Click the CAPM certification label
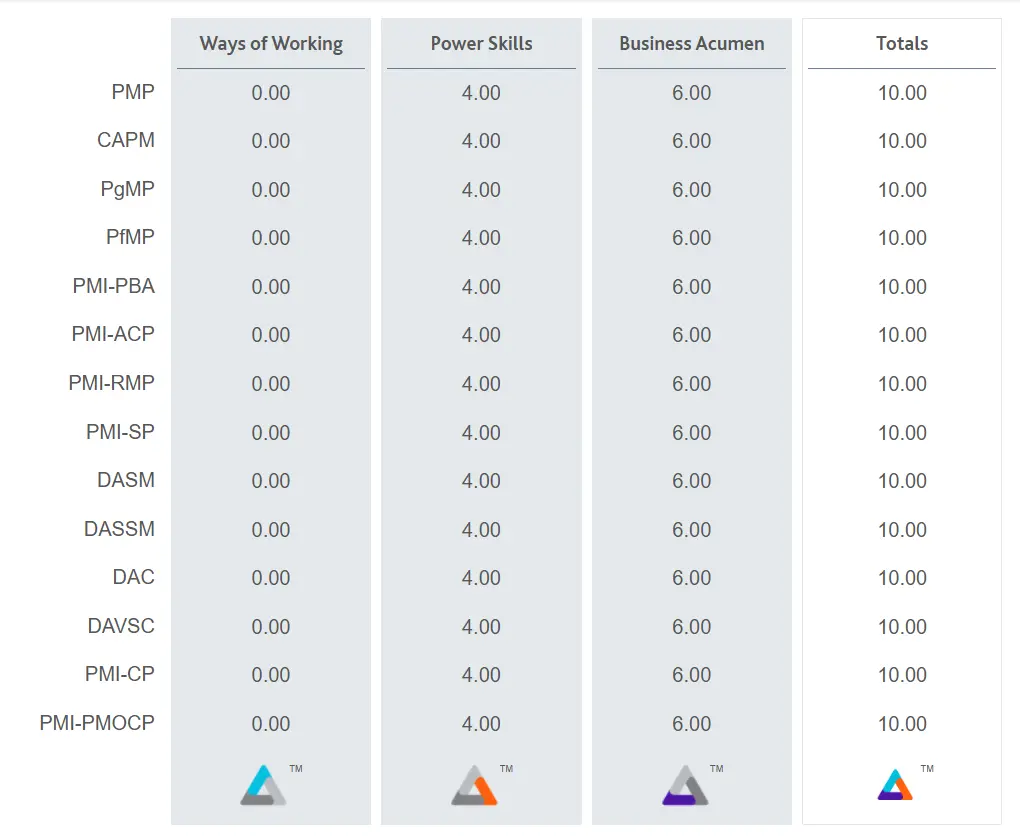This screenshot has width=1020, height=838. click(x=126, y=141)
